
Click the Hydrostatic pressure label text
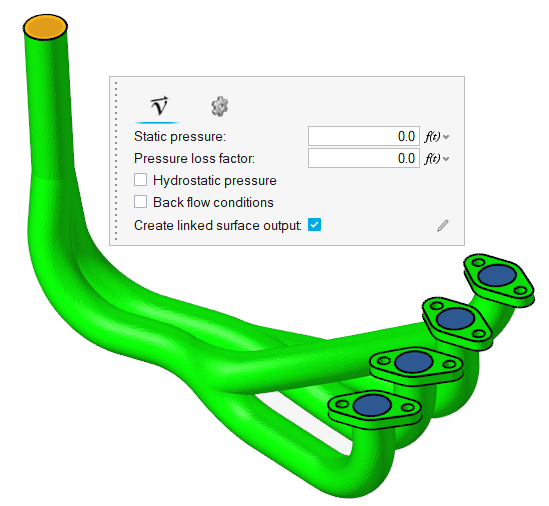[x=215, y=181]
